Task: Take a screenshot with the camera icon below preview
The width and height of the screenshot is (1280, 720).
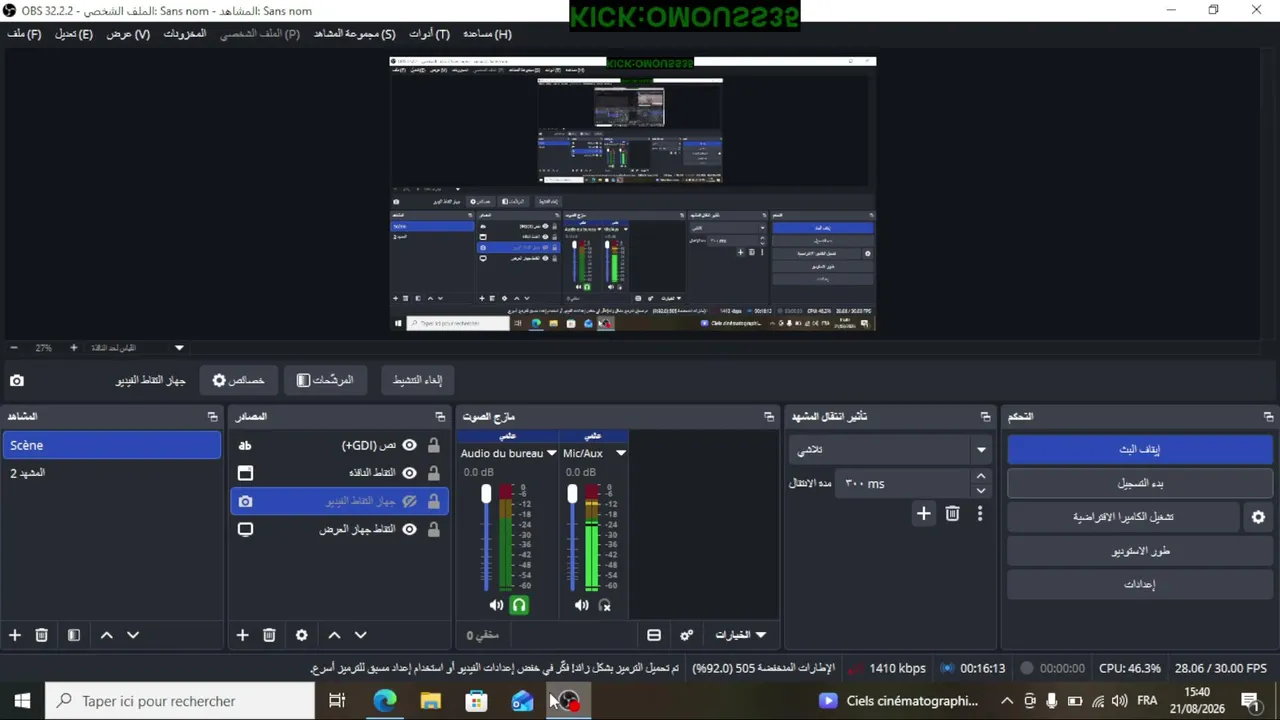Action: (17, 380)
